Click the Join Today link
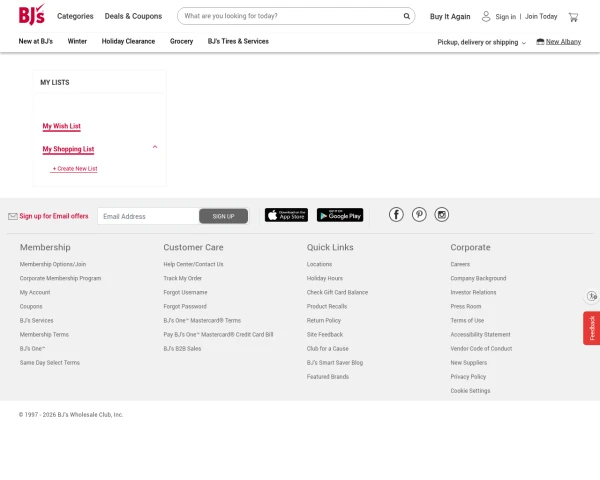 coord(541,16)
